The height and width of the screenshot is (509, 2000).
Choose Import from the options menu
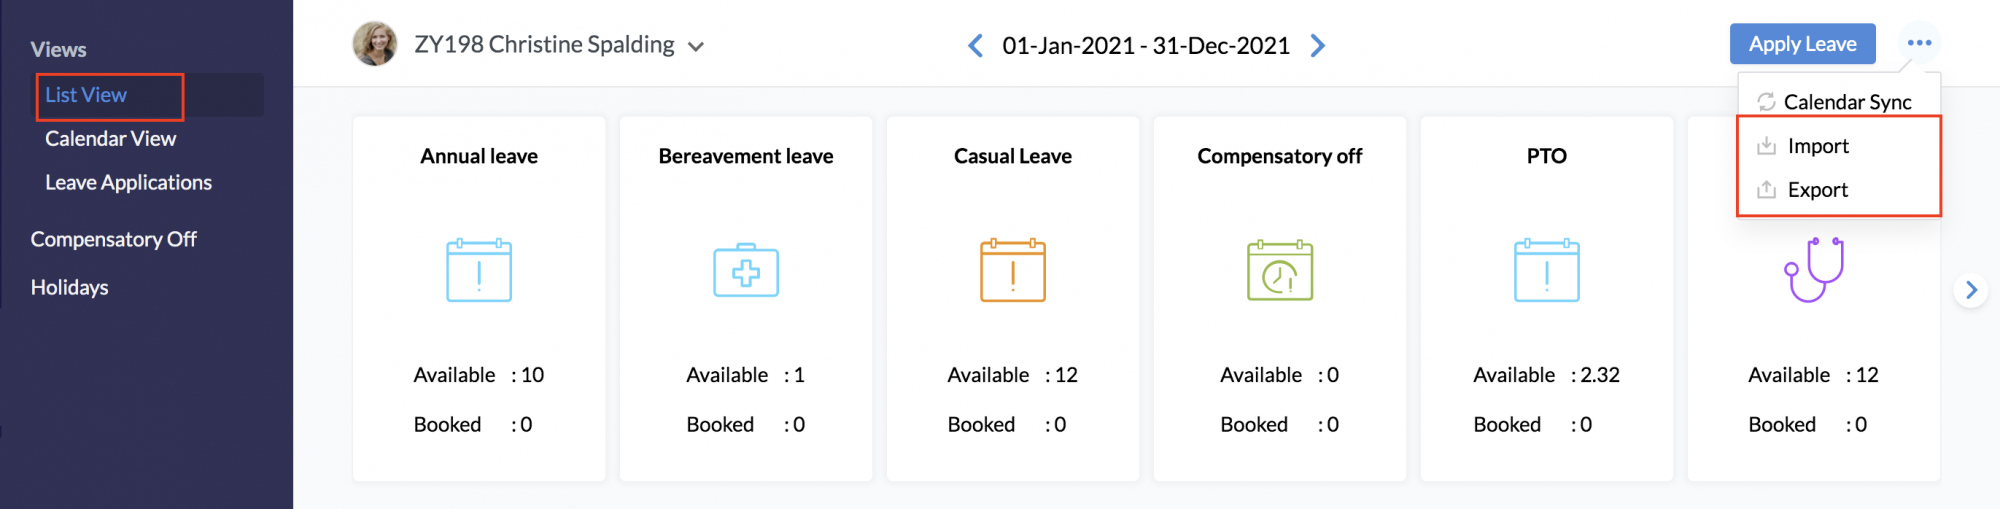(x=1818, y=146)
